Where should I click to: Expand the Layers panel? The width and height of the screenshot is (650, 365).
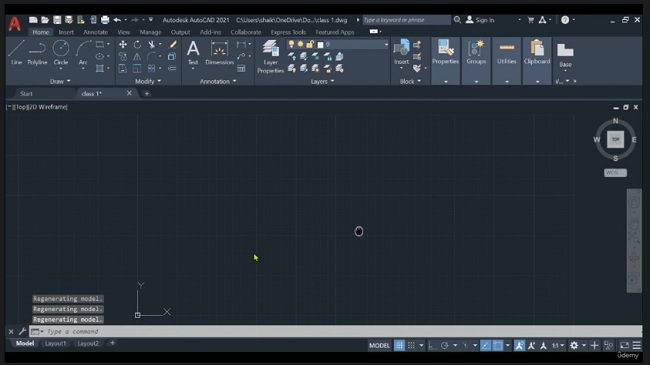[323, 81]
